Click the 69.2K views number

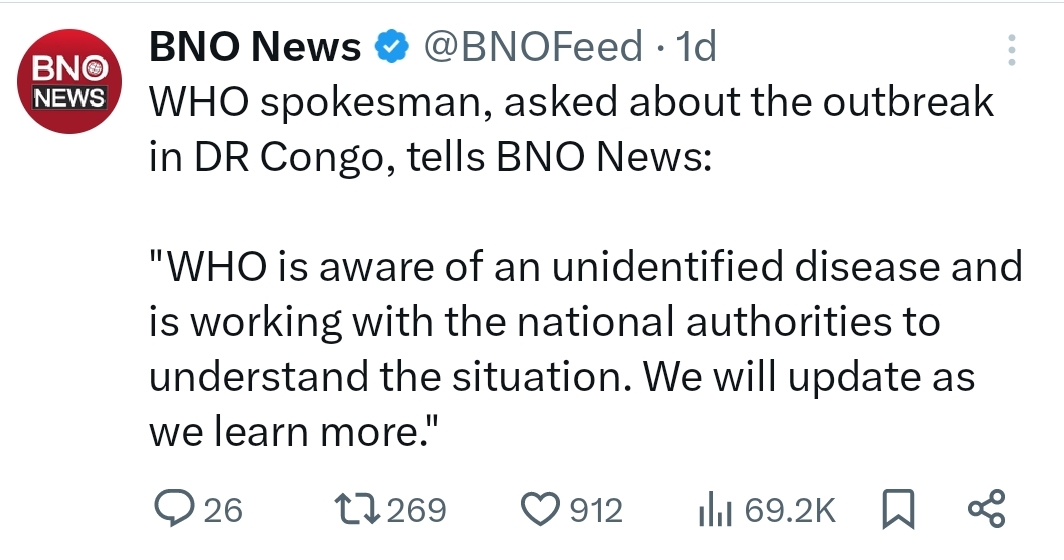pyautogui.click(x=790, y=511)
